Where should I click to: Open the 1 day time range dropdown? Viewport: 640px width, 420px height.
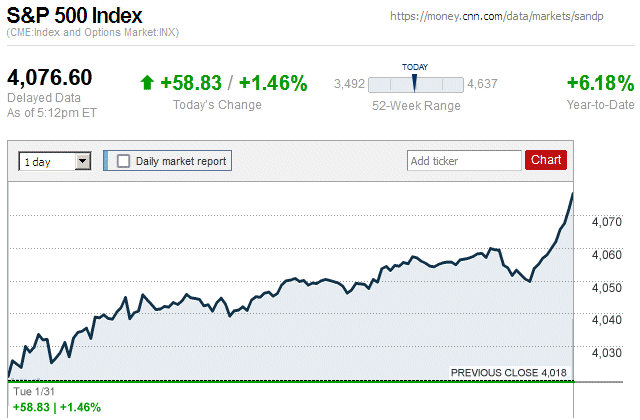(x=55, y=160)
